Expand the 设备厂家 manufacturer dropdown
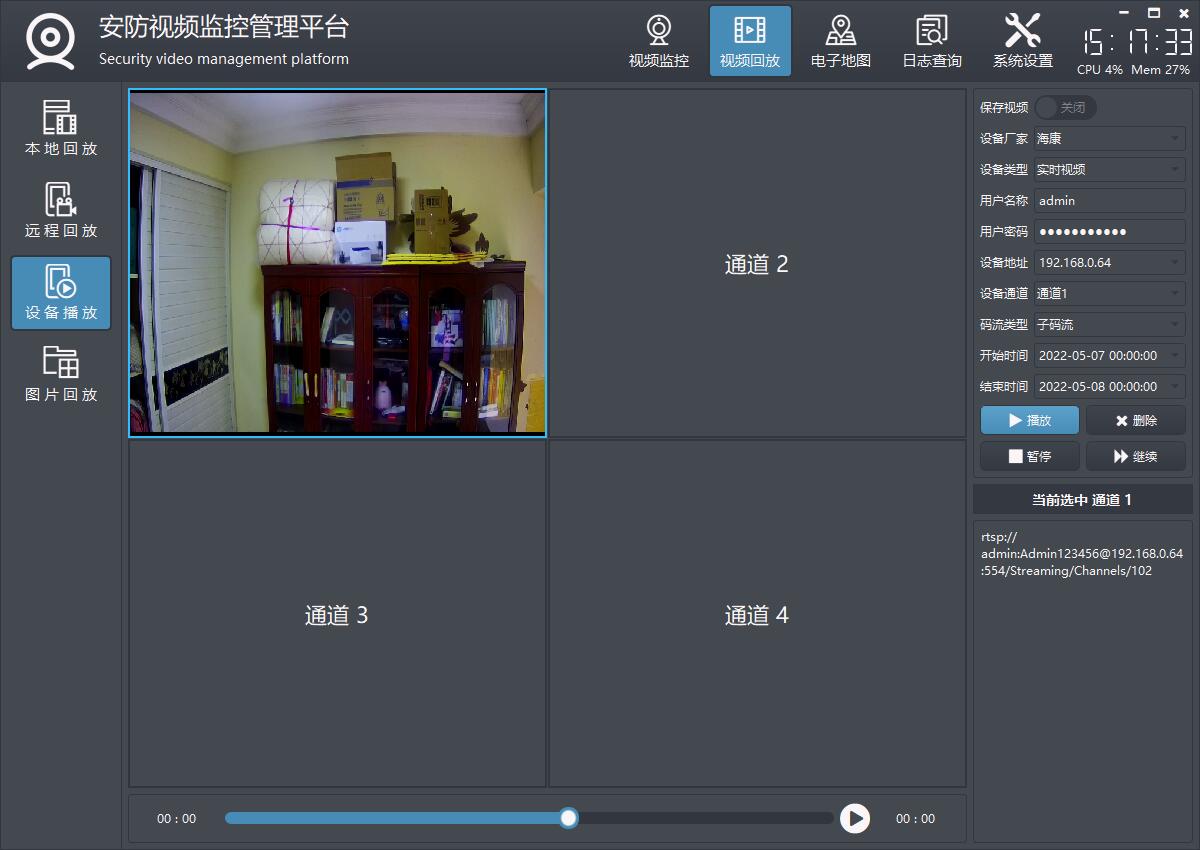The image size is (1200, 850). pos(1109,138)
